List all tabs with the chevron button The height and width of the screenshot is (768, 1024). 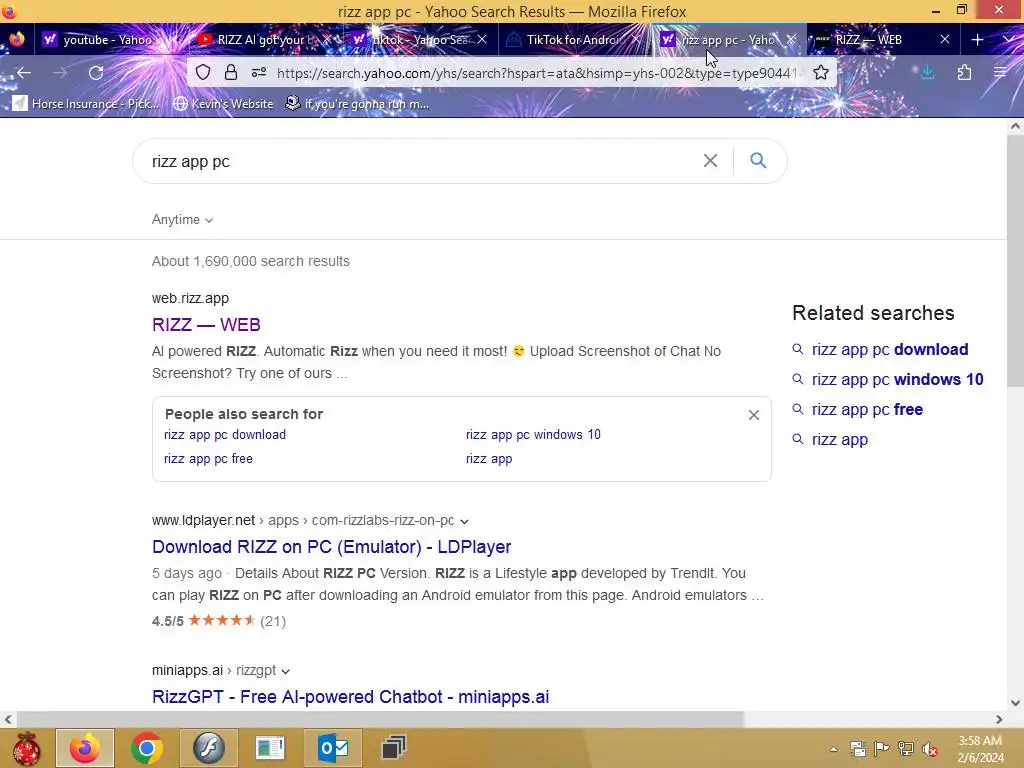coord(1009,40)
